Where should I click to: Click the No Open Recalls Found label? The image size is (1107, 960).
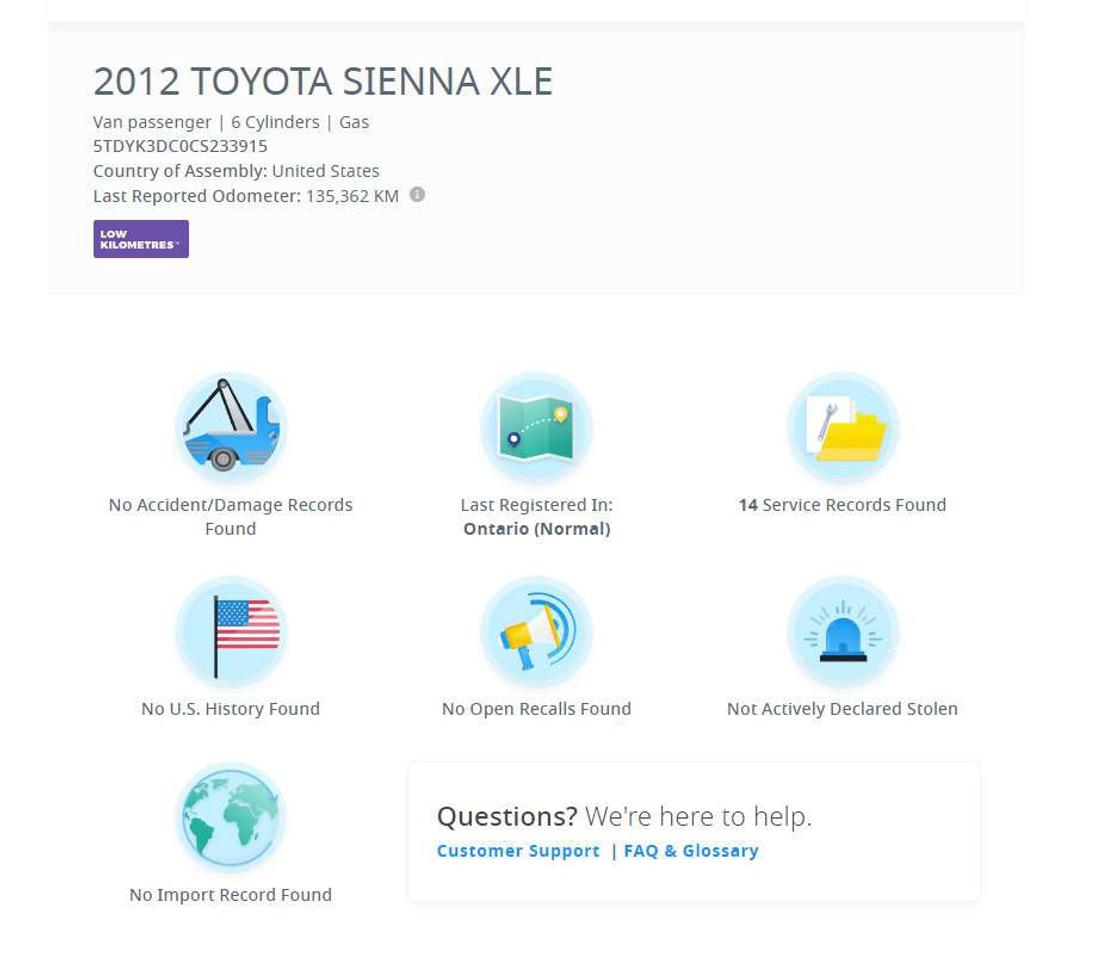pyautogui.click(x=537, y=709)
